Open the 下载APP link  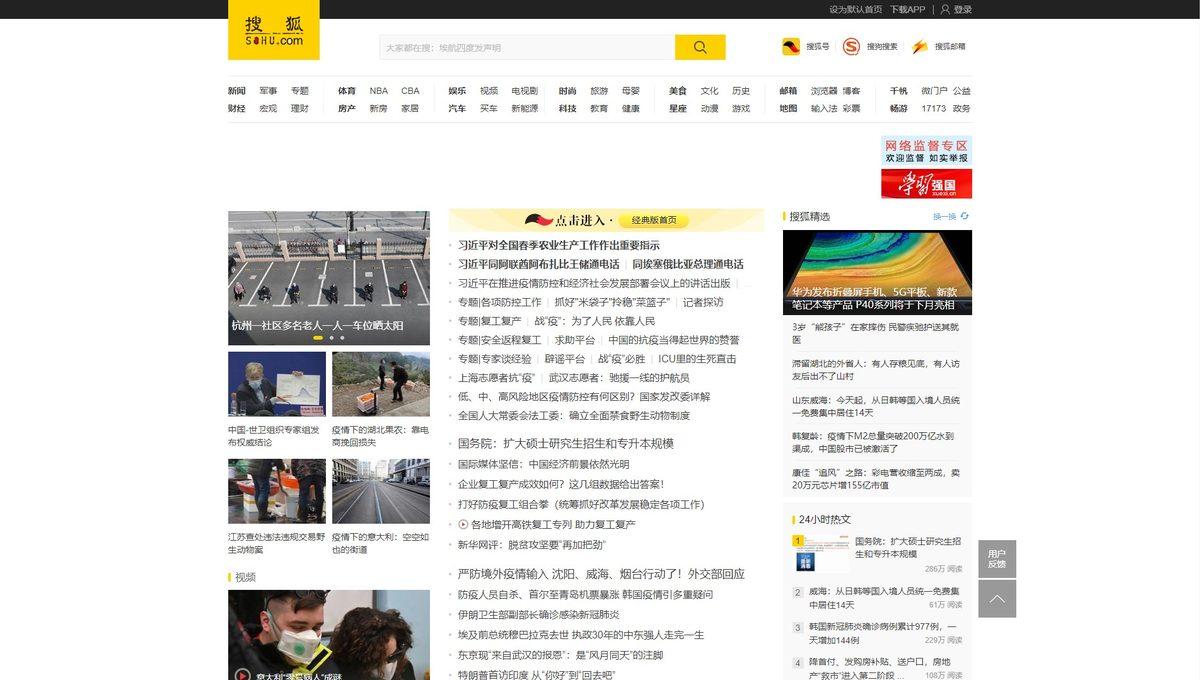(x=907, y=9)
